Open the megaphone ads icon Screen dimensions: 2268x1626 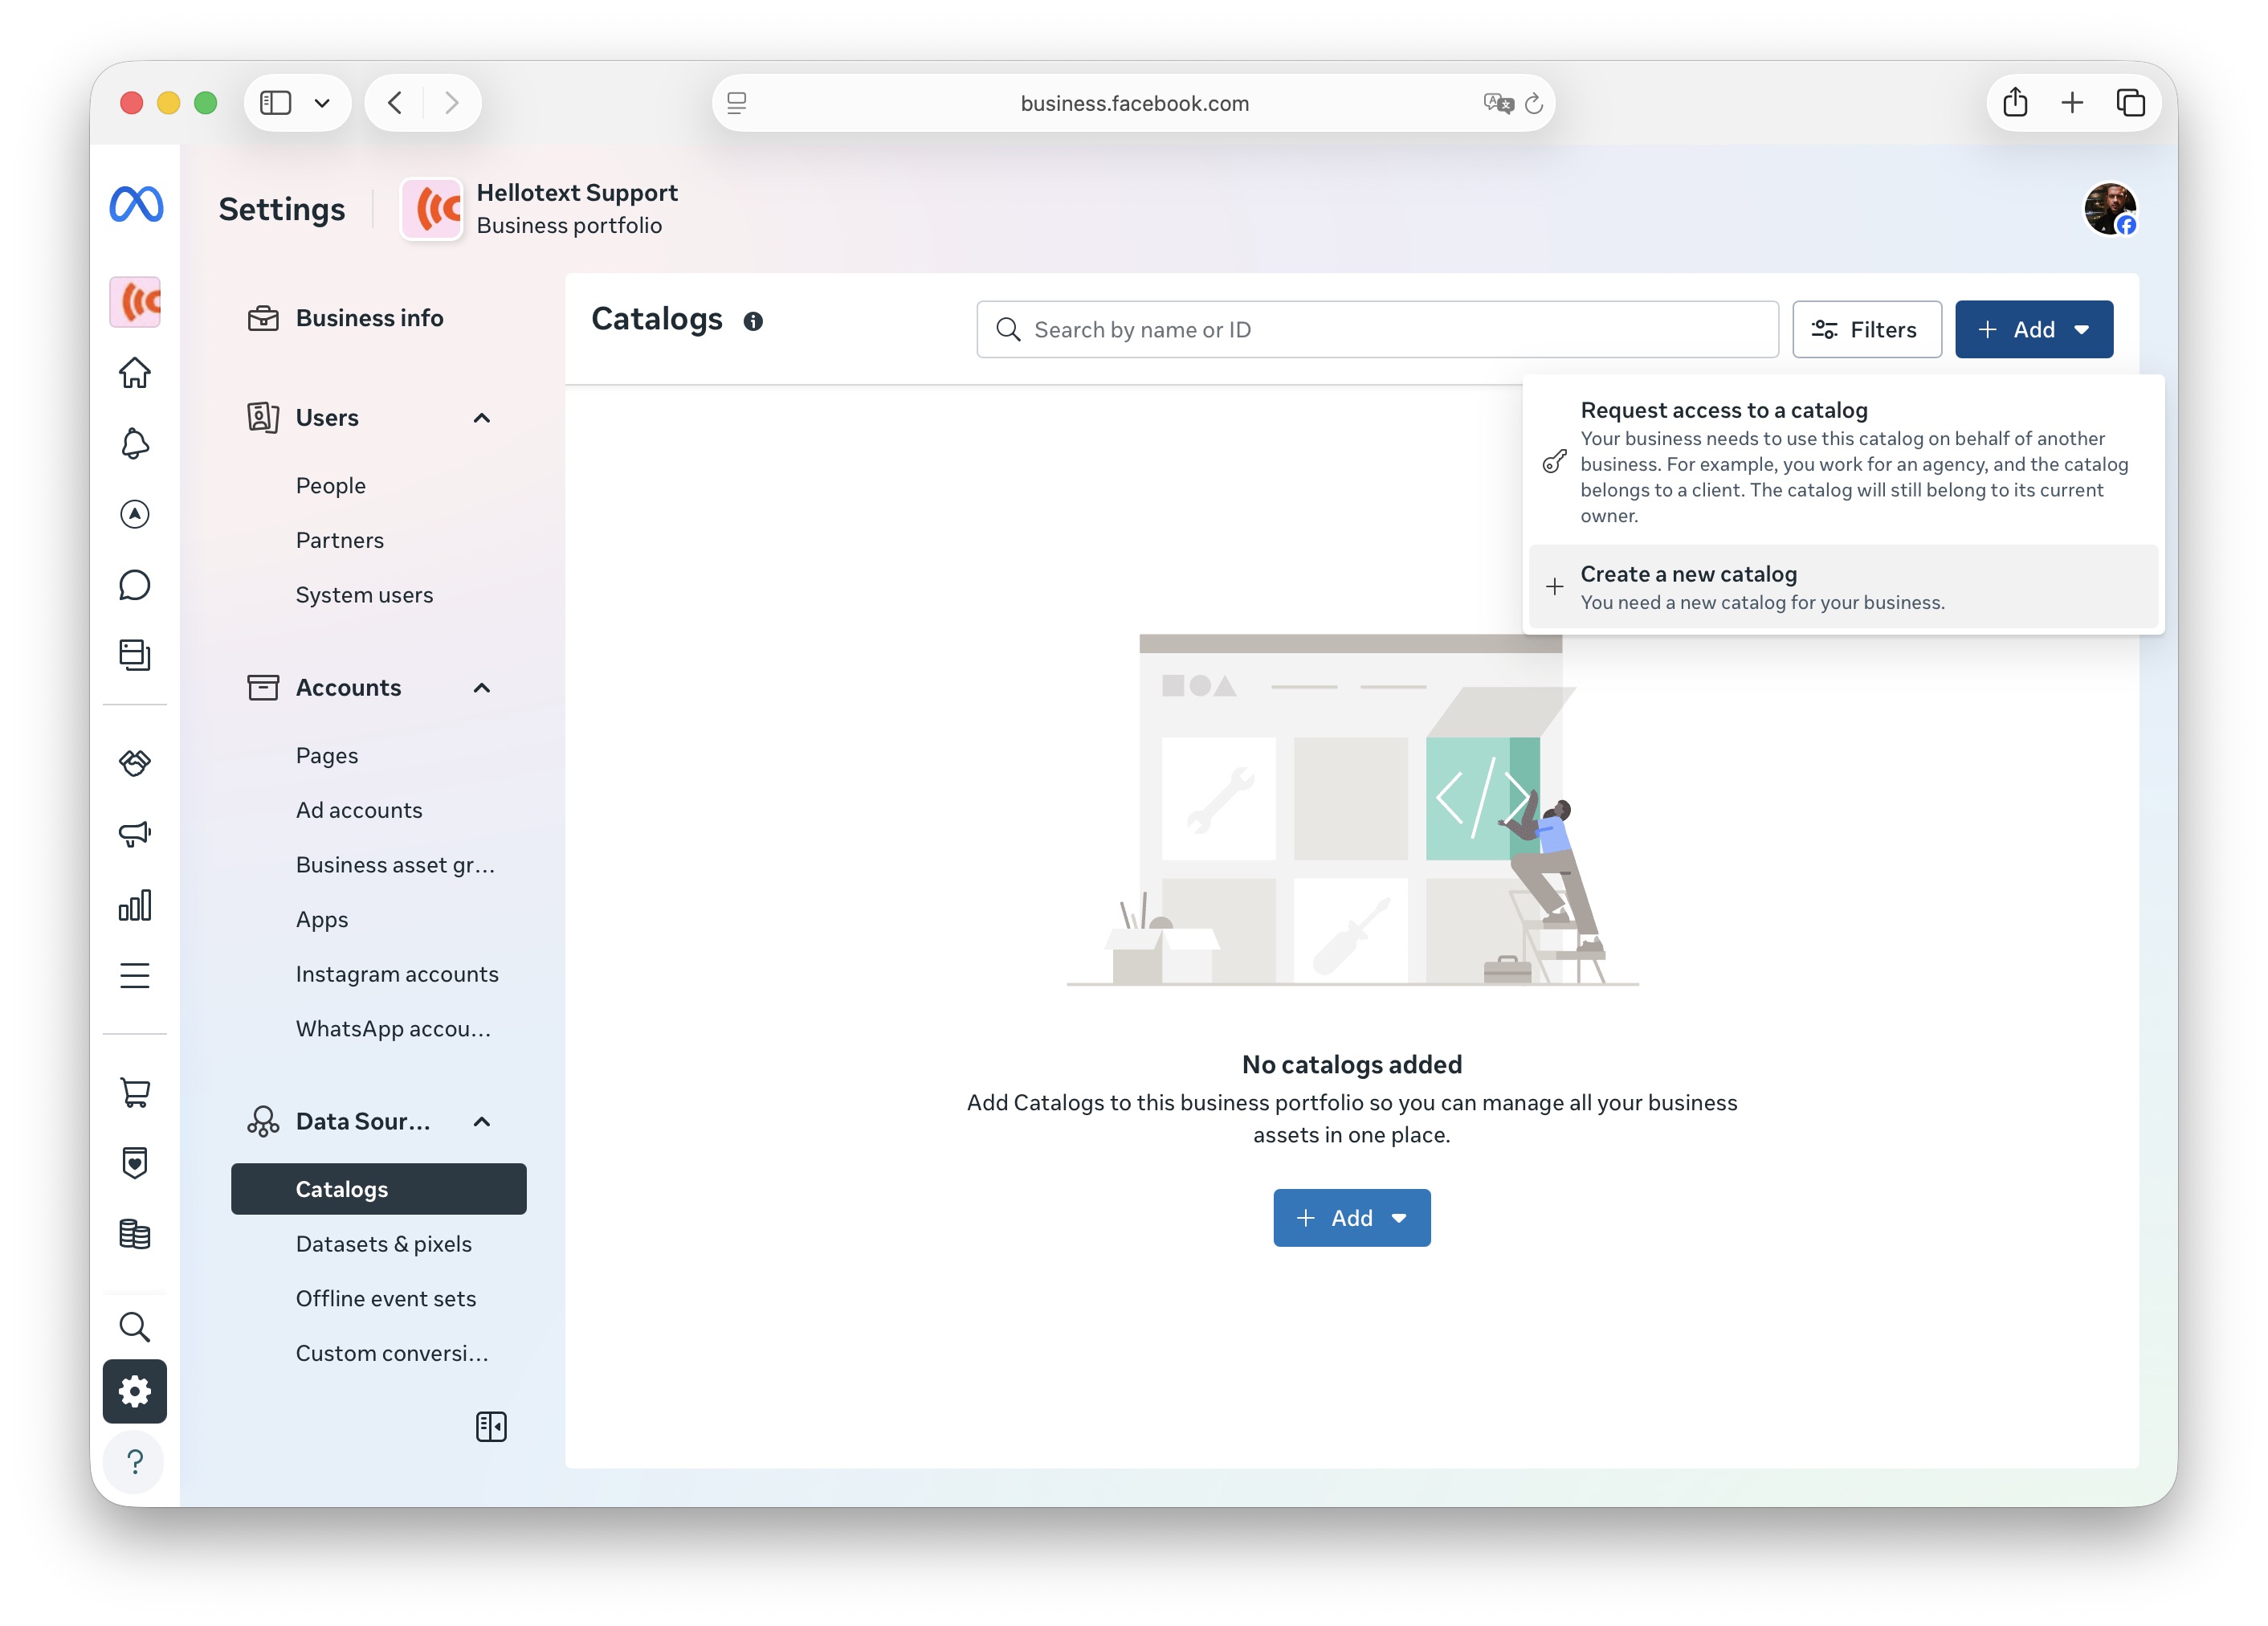coord(135,833)
